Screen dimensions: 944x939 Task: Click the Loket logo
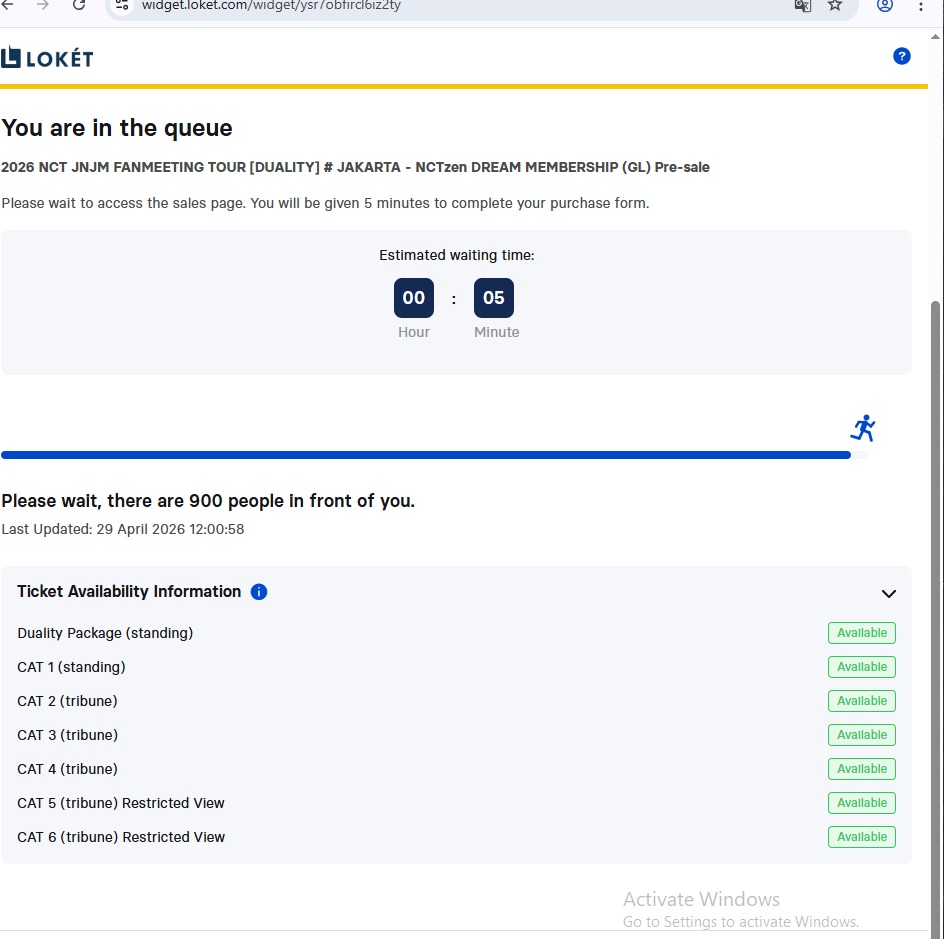47,58
